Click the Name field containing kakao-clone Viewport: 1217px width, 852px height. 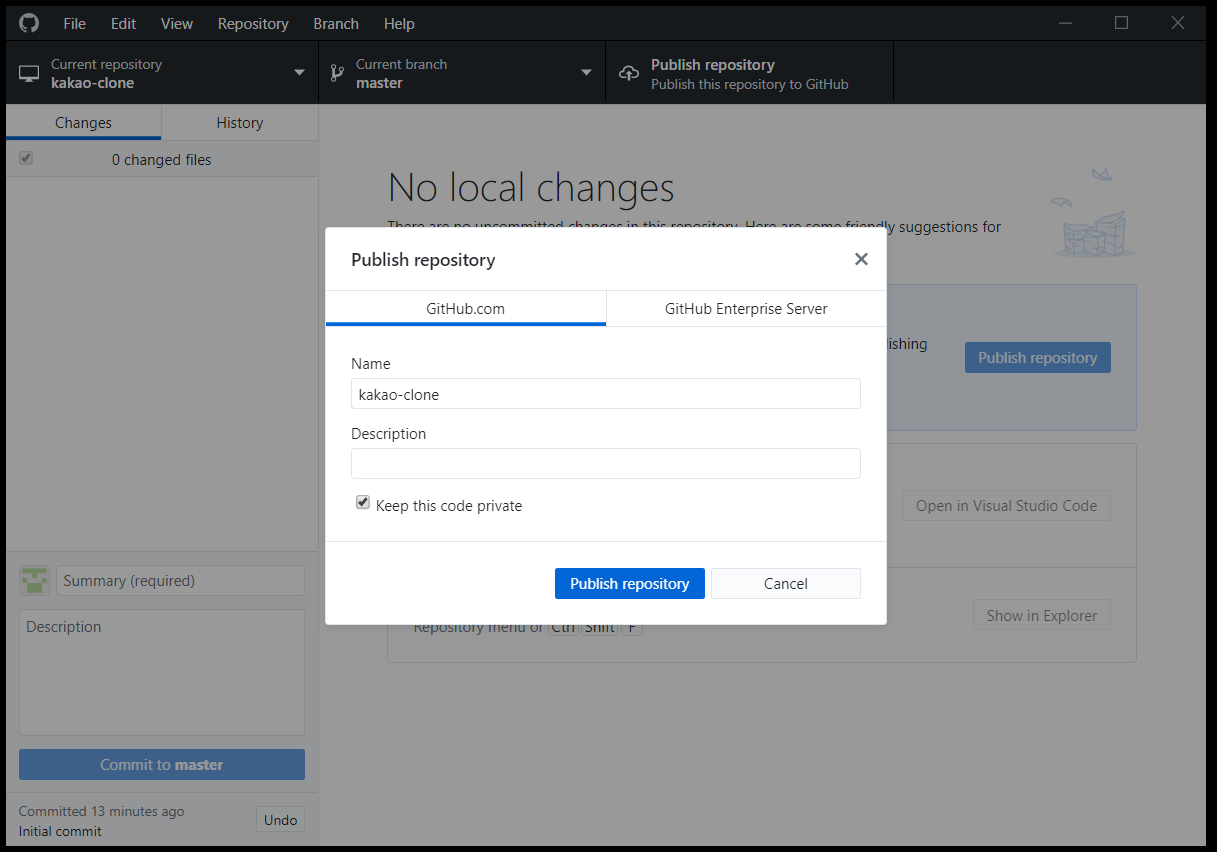(606, 394)
